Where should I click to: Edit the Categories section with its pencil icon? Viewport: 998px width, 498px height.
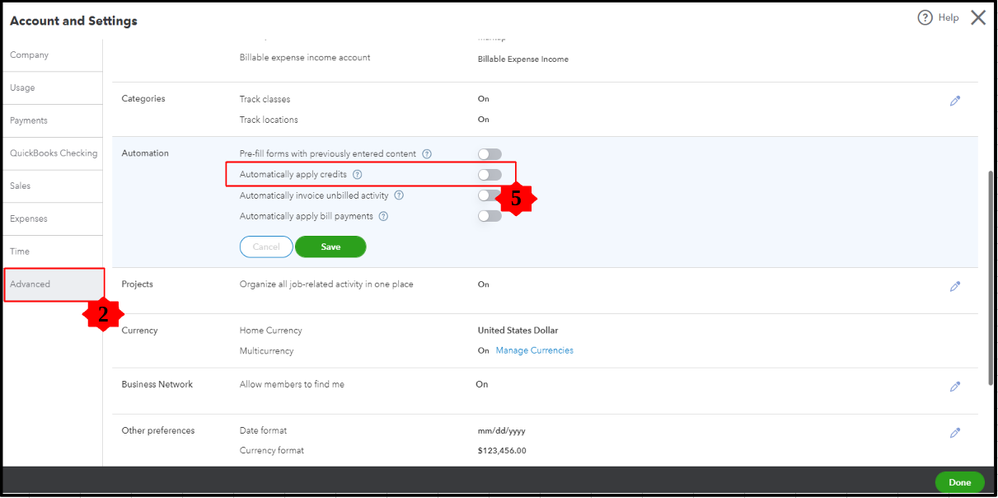pyautogui.click(x=955, y=101)
